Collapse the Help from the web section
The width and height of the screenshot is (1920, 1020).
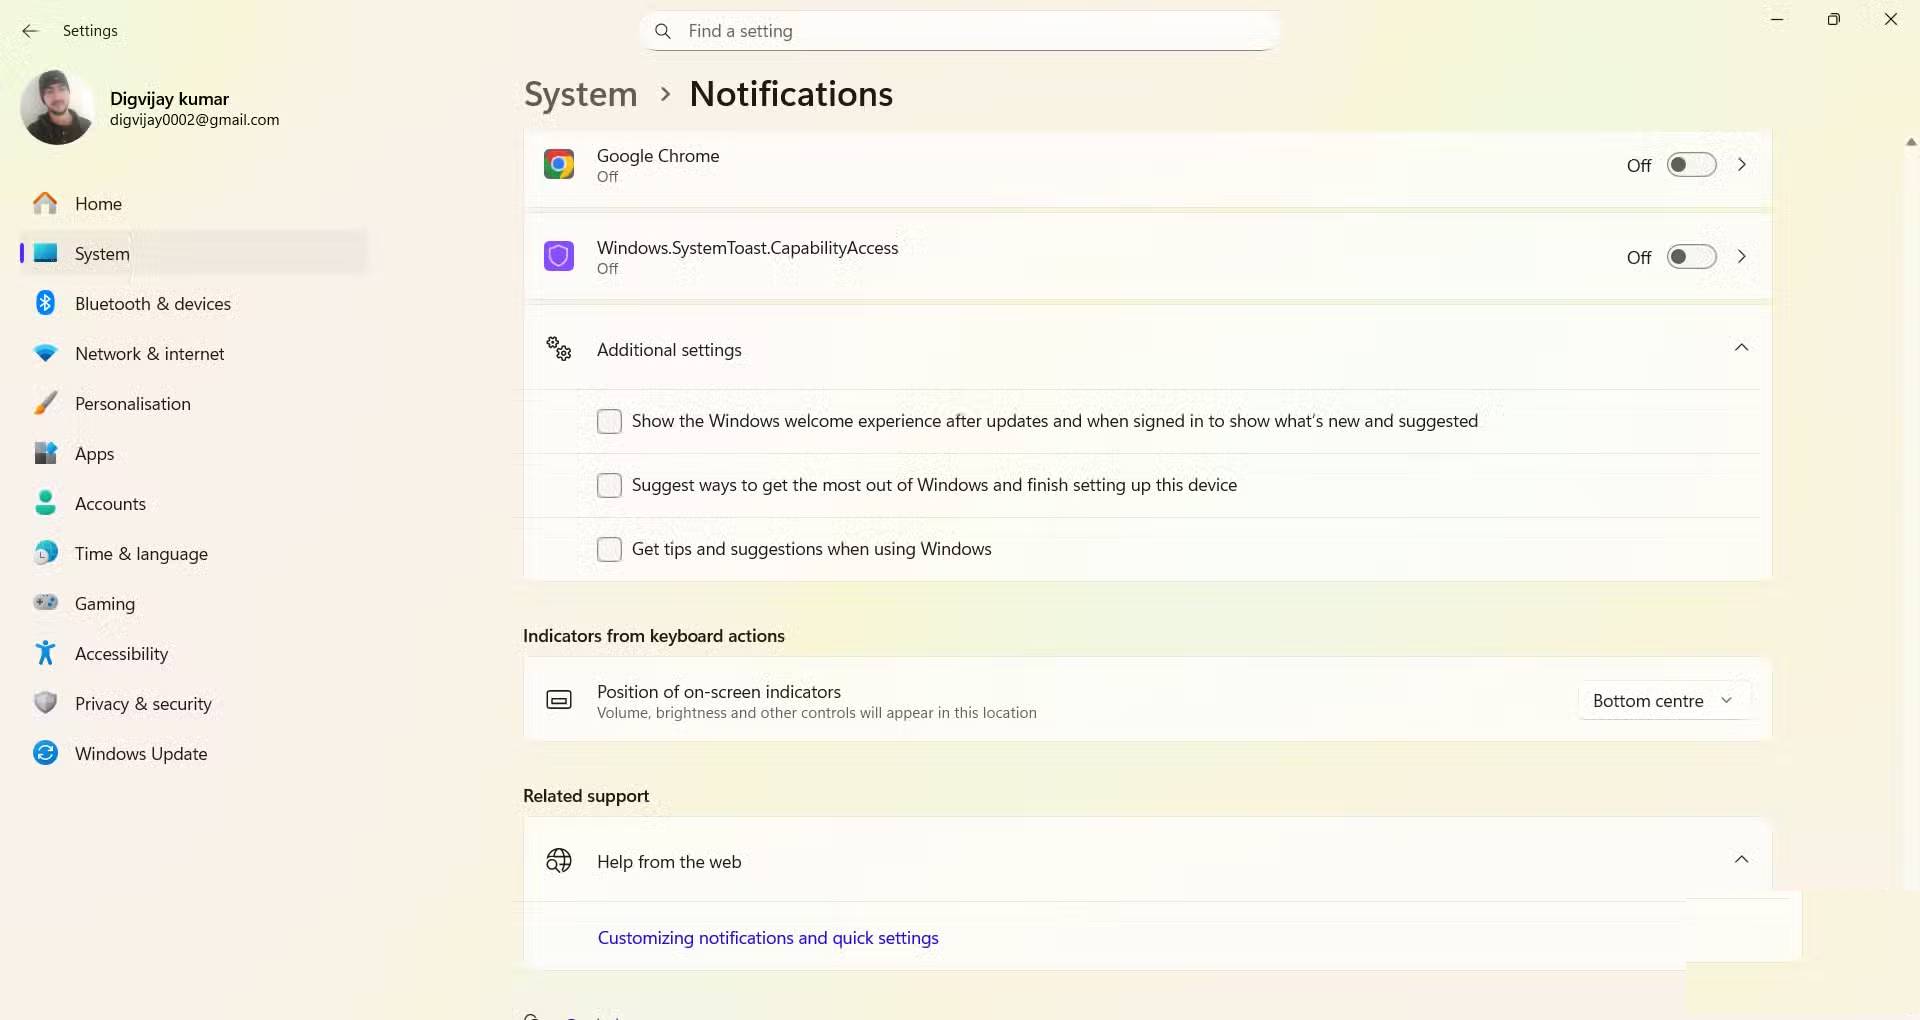pyautogui.click(x=1741, y=860)
